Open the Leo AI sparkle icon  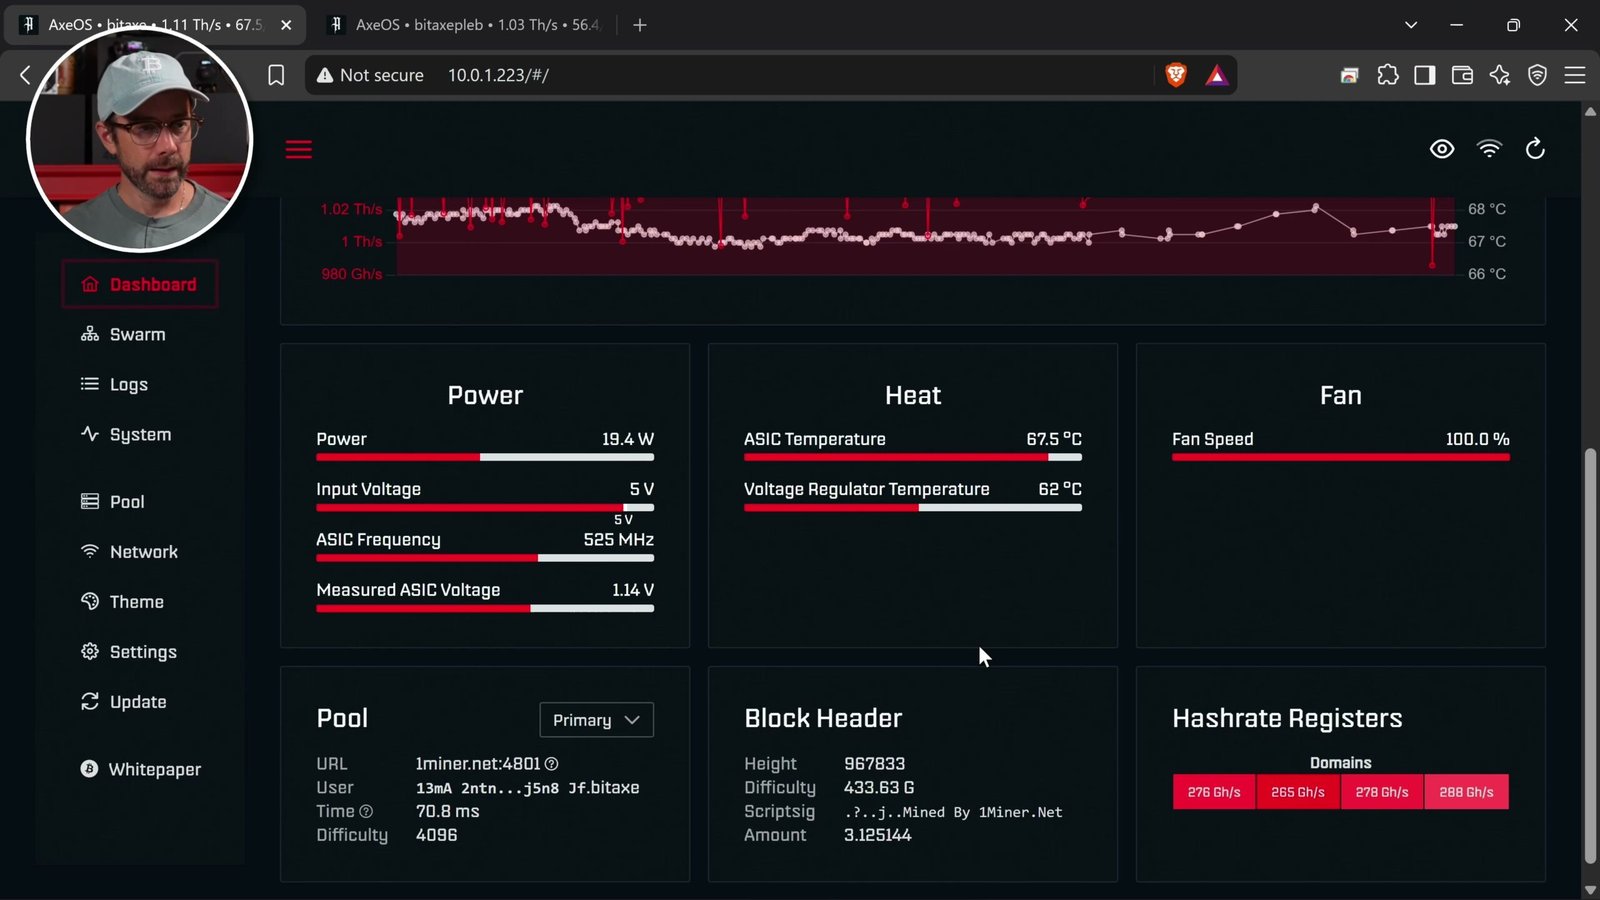click(1500, 75)
